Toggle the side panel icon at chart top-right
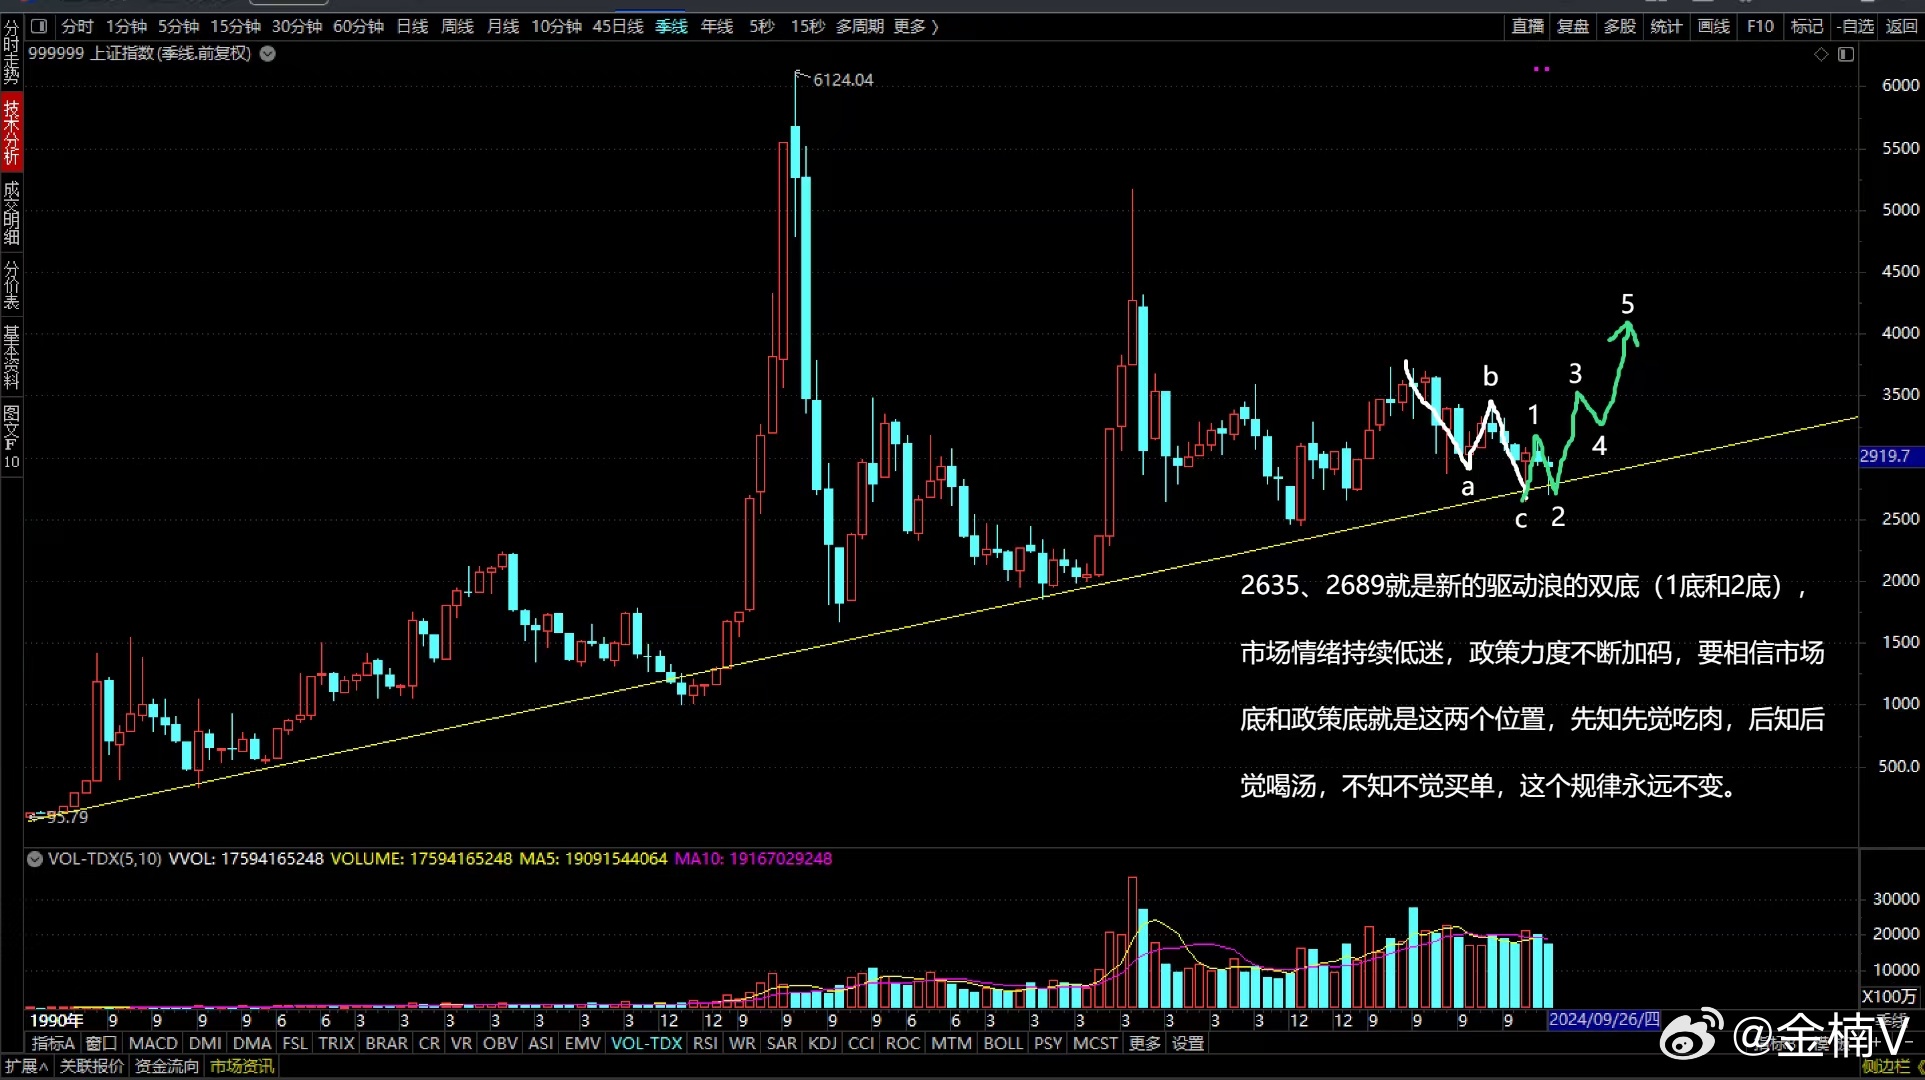This screenshot has height=1080, width=1925. [1846, 54]
